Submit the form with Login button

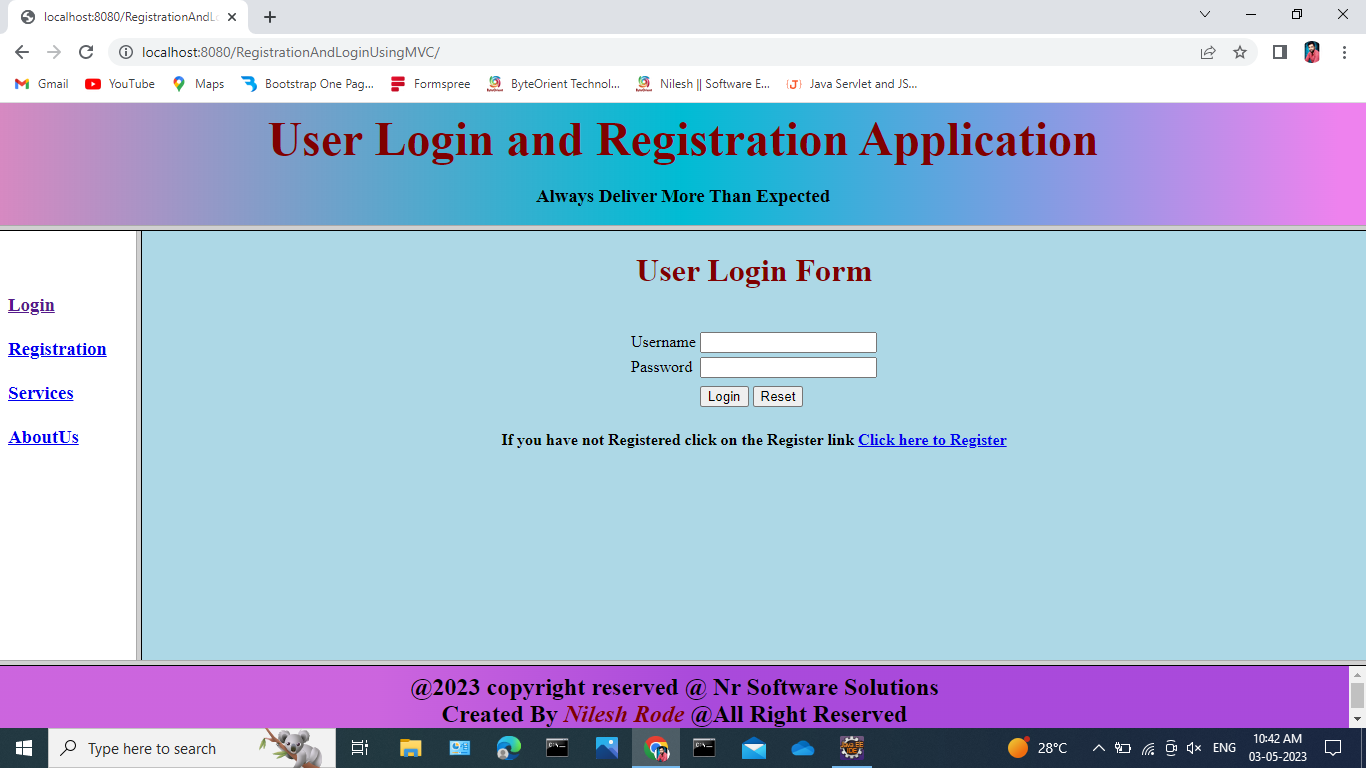coord(724,397)
